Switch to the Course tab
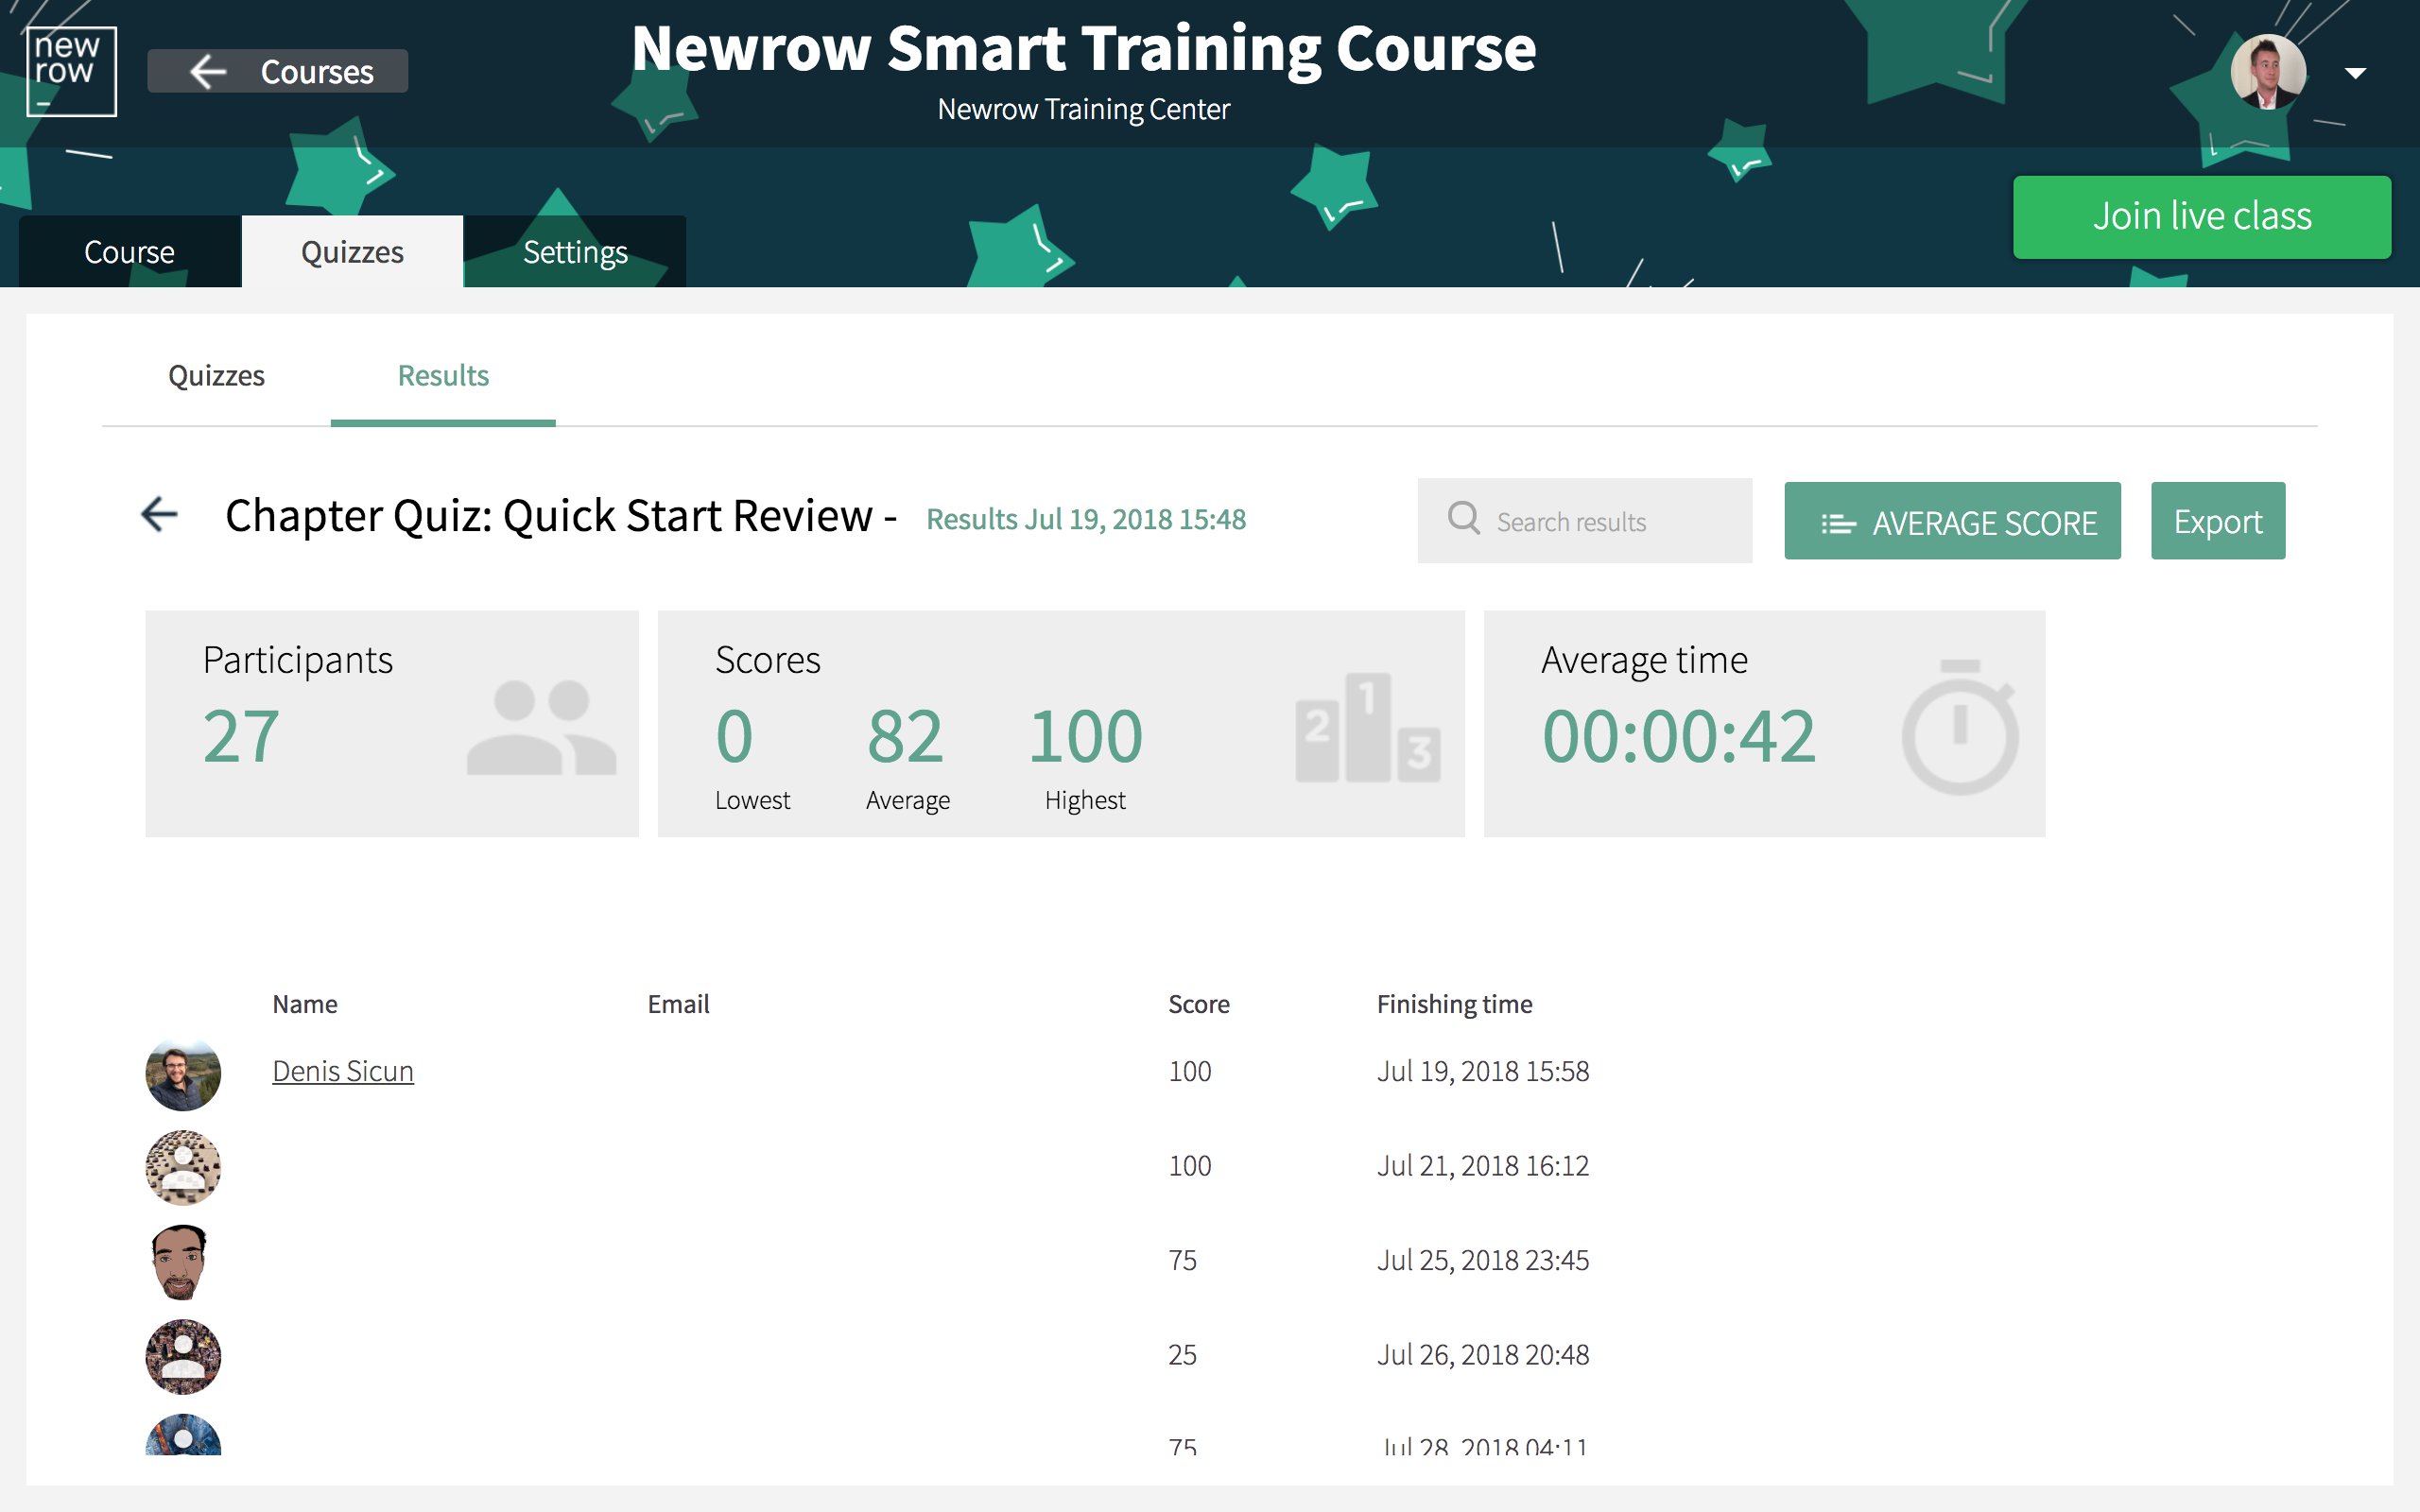The image size is (2420, 1512). pos(130,252)
